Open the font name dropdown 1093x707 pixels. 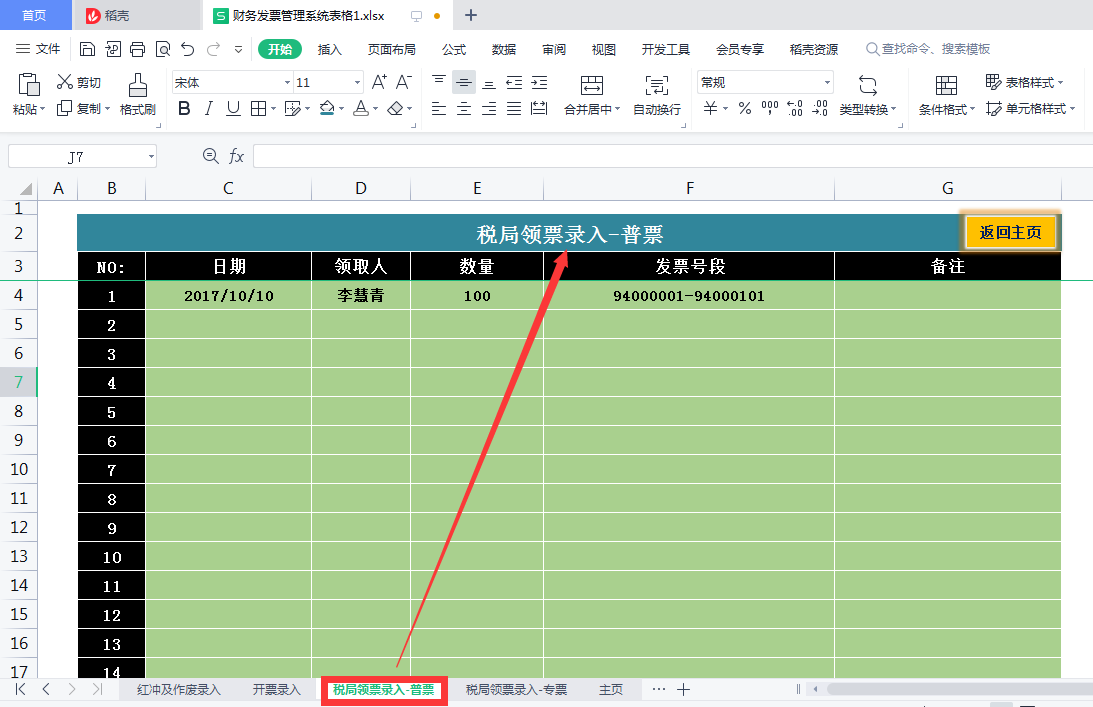286,82
